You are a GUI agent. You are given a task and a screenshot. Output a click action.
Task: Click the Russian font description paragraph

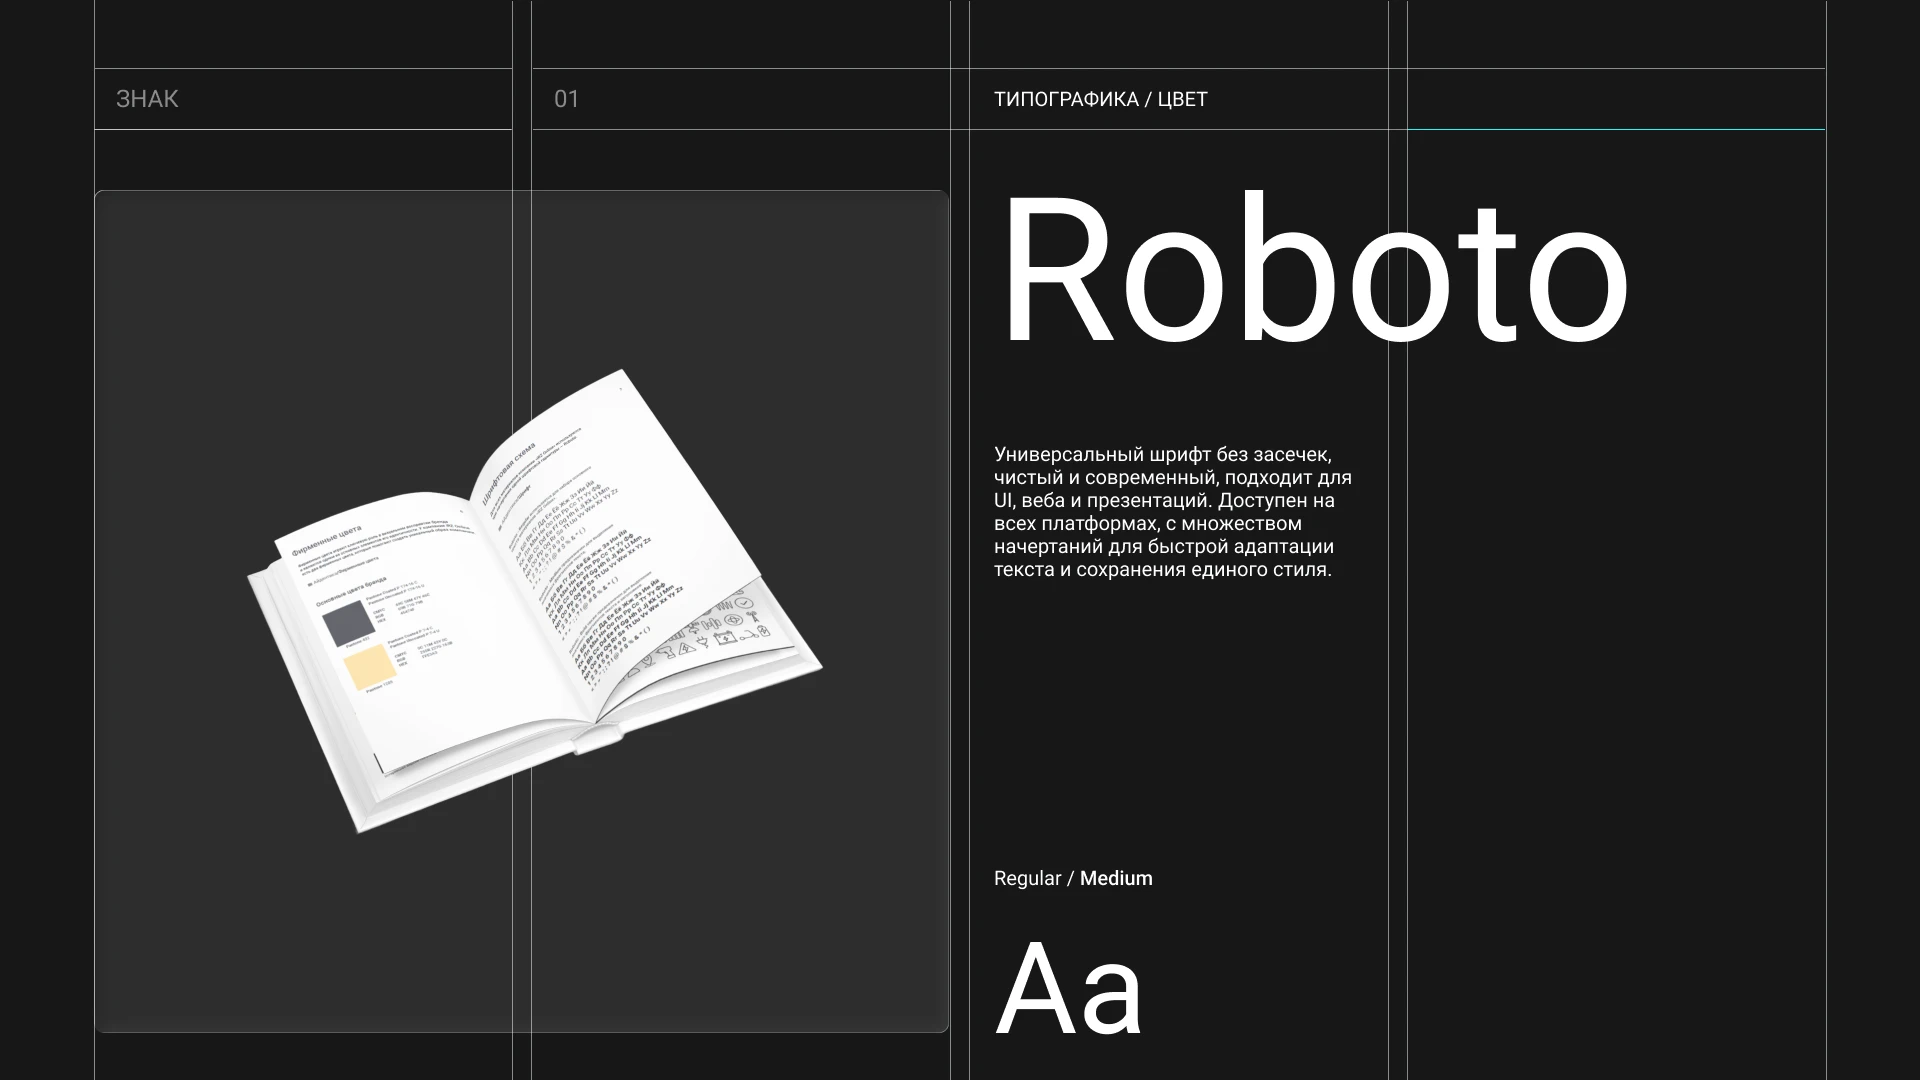click(x=1172, y=512)
